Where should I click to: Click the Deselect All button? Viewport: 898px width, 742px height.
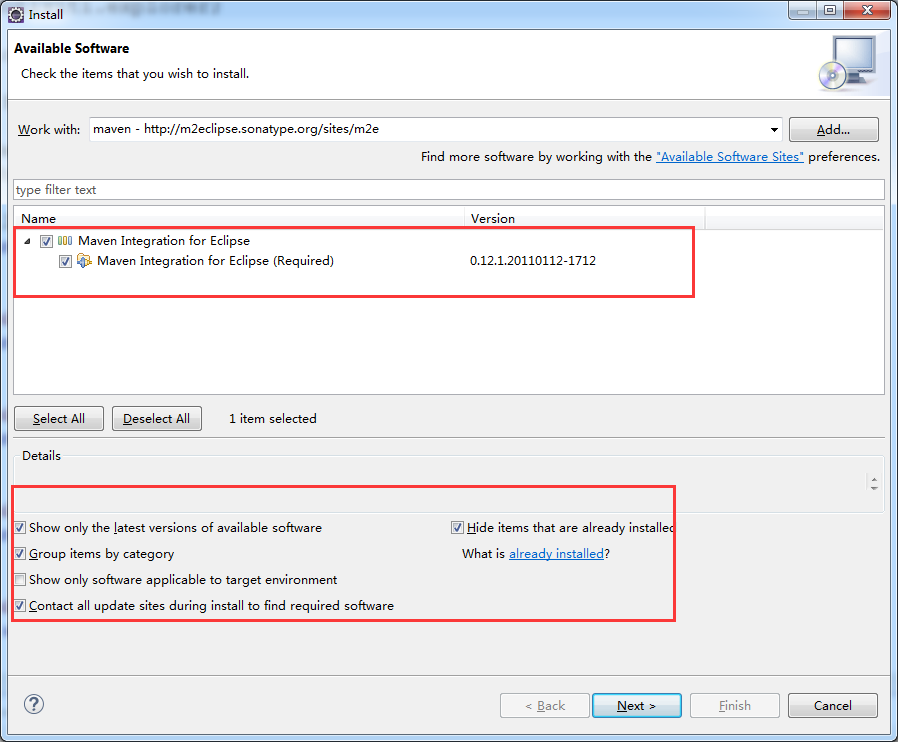156,419
